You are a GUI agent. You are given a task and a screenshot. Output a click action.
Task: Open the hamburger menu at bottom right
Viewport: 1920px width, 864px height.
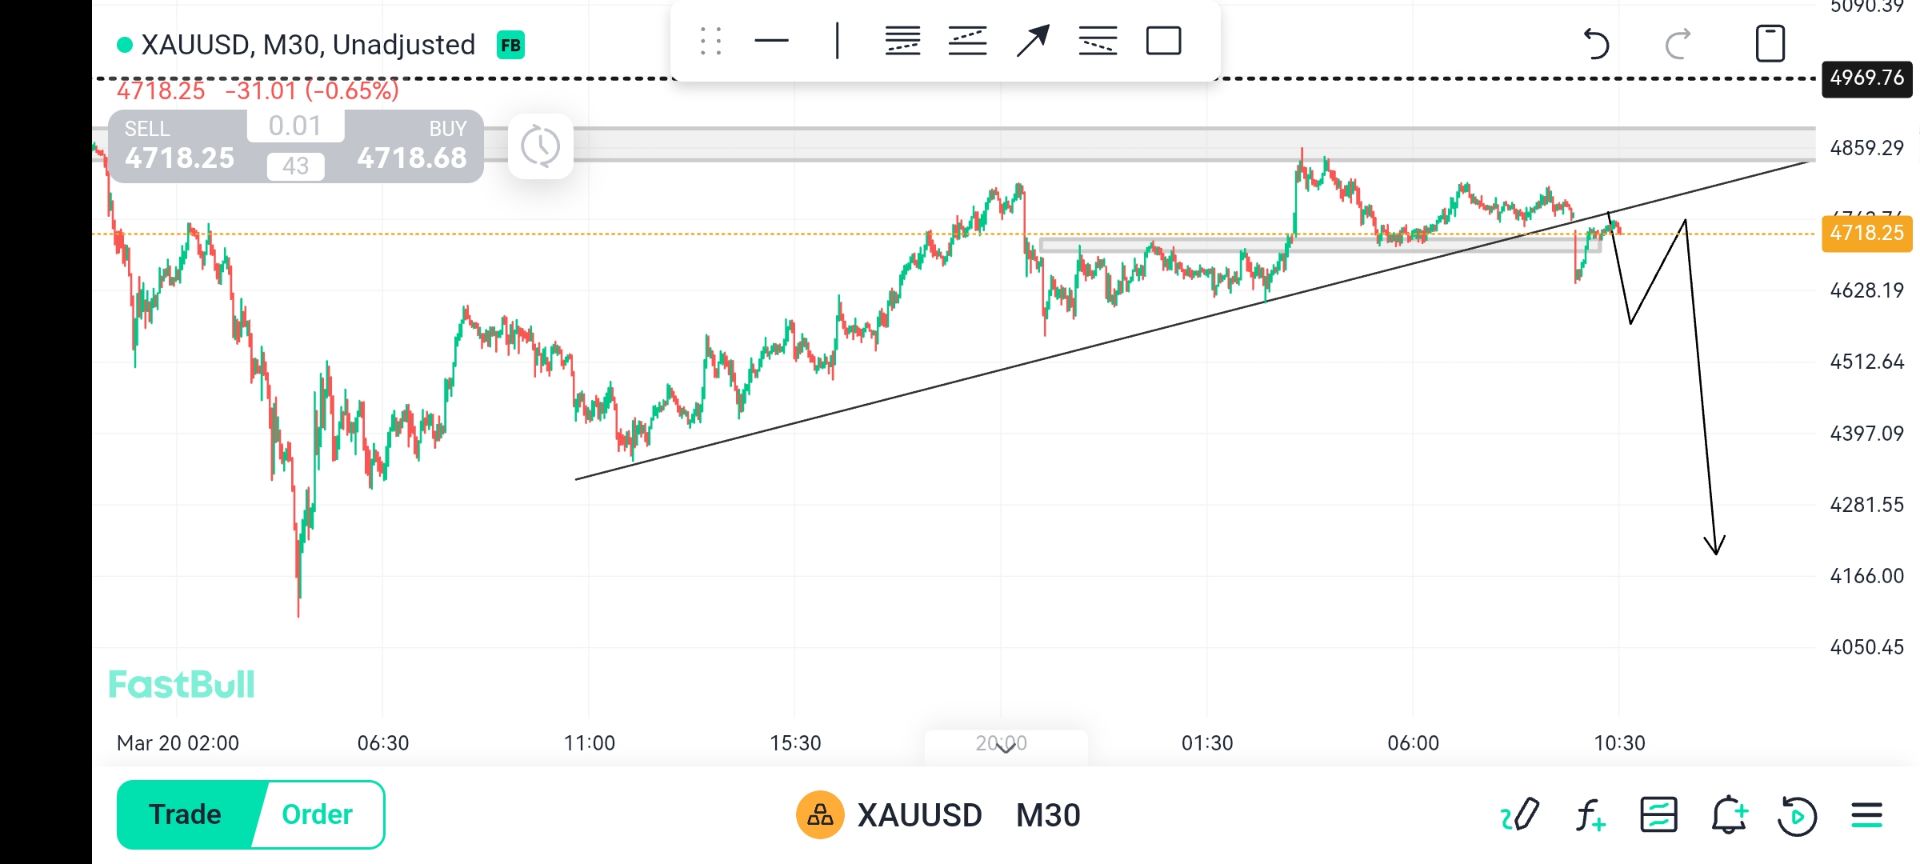[1866, 816]
